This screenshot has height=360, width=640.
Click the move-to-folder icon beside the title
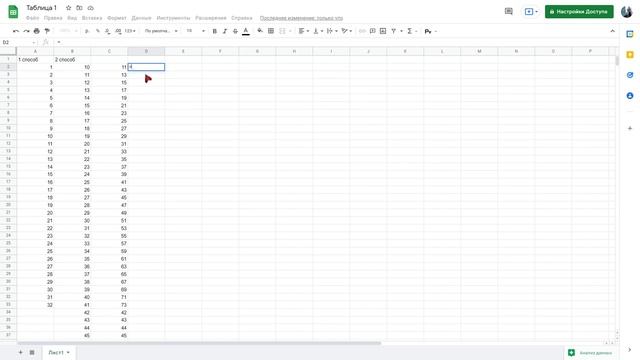click(79, 8)
